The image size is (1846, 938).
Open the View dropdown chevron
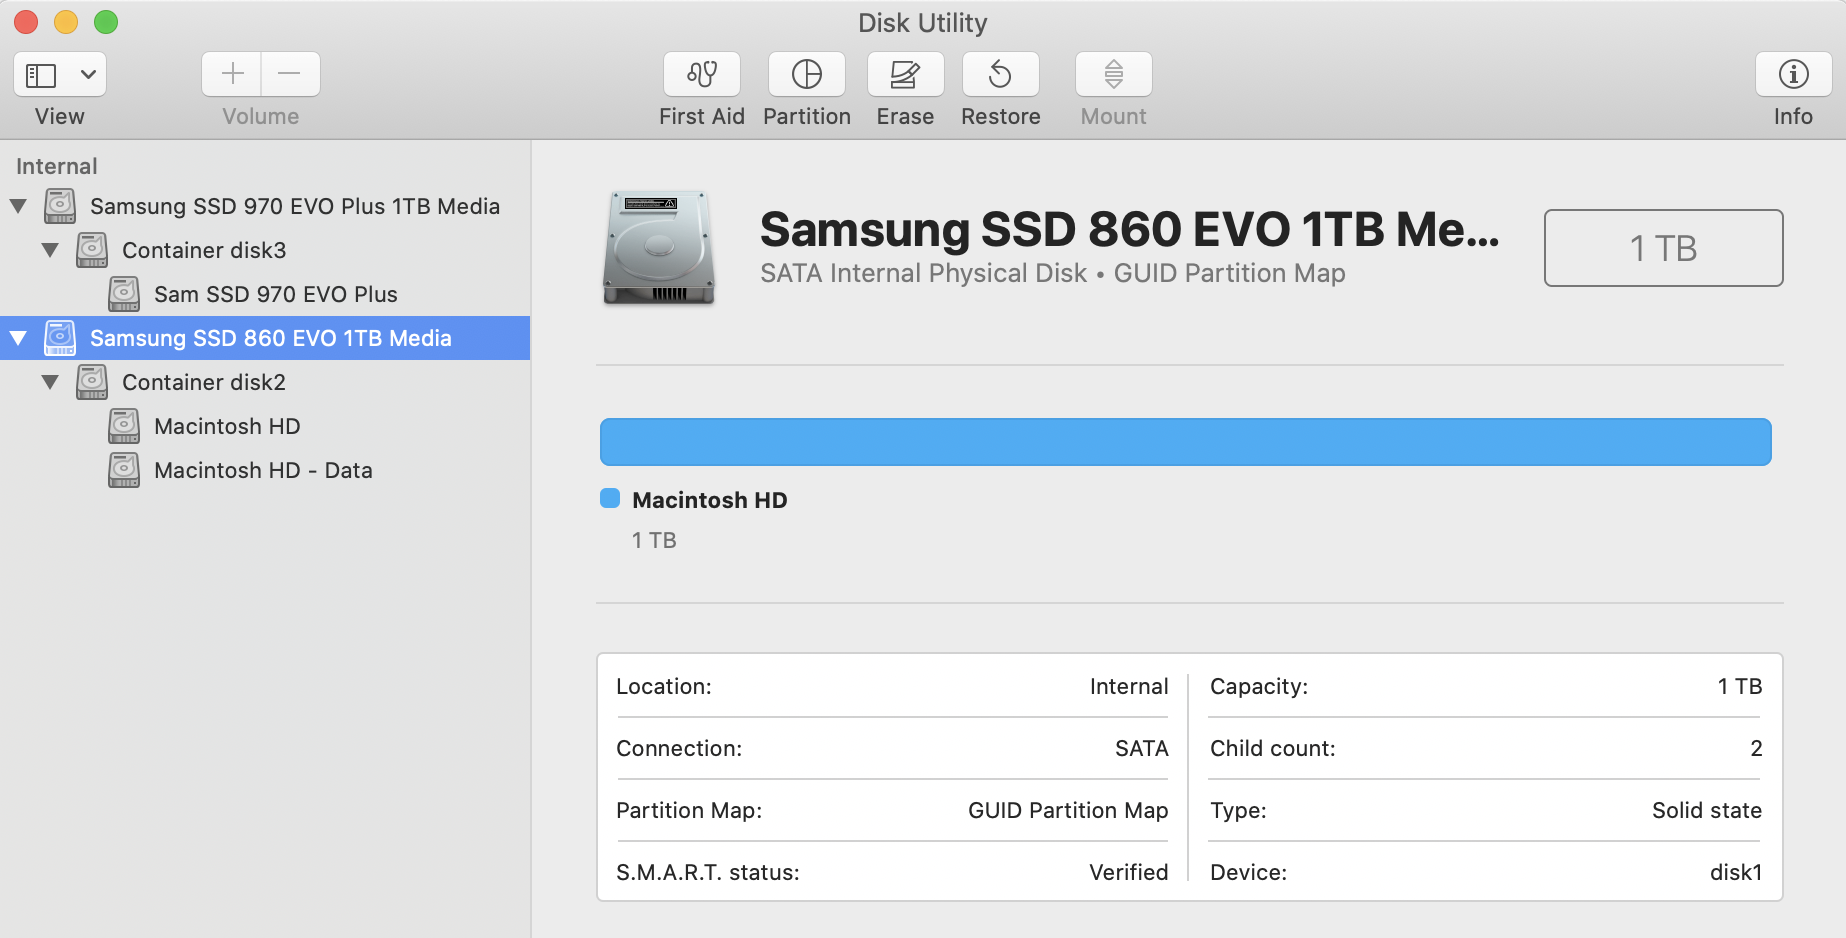[88, 75]
